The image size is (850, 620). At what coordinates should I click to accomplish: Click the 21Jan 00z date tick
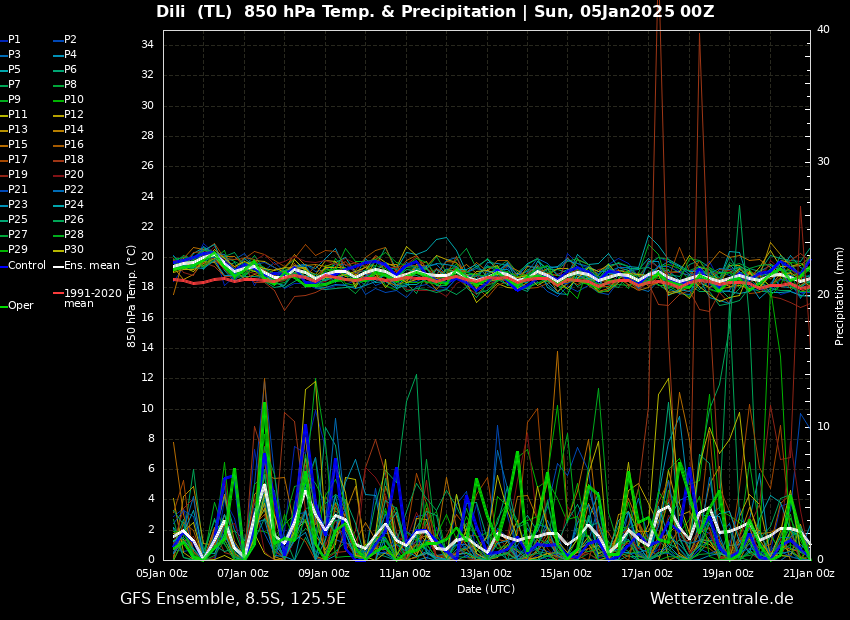coord(808,573)
